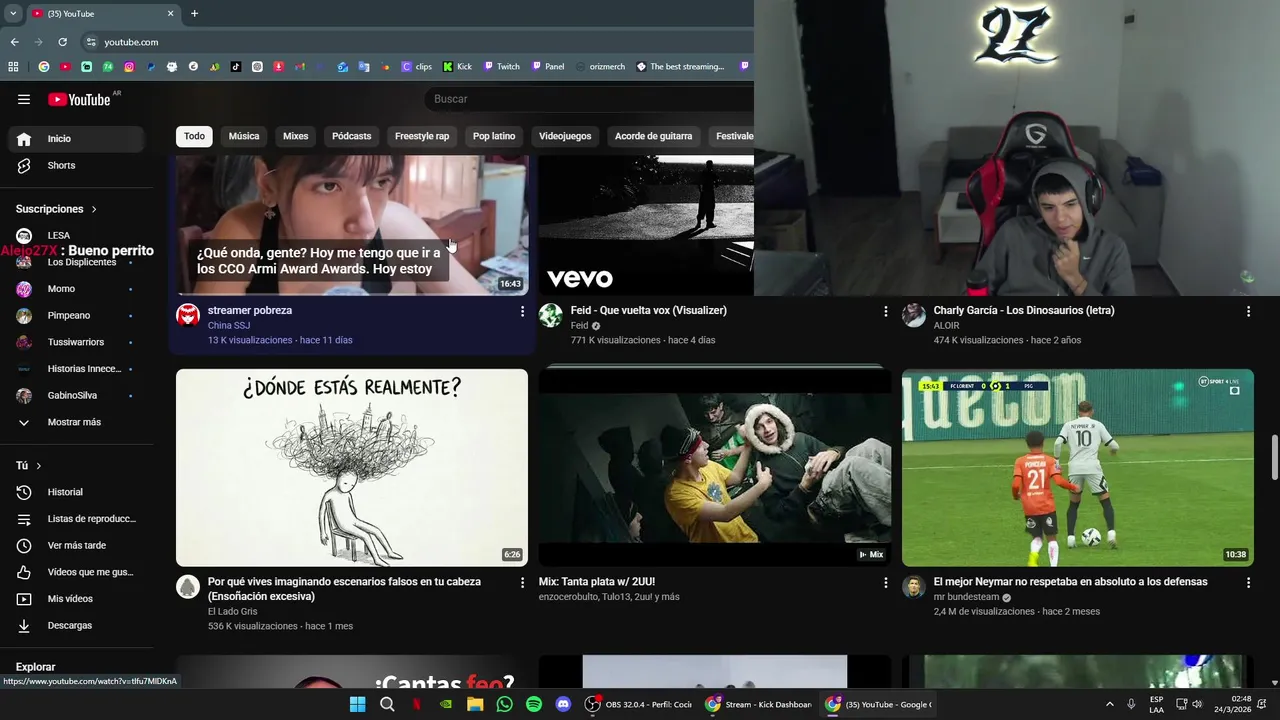Image resolution: width=1280 pixels, height=720 pixels.
Task: Open Spotify from the taskbar
Action: coord(533,704)
